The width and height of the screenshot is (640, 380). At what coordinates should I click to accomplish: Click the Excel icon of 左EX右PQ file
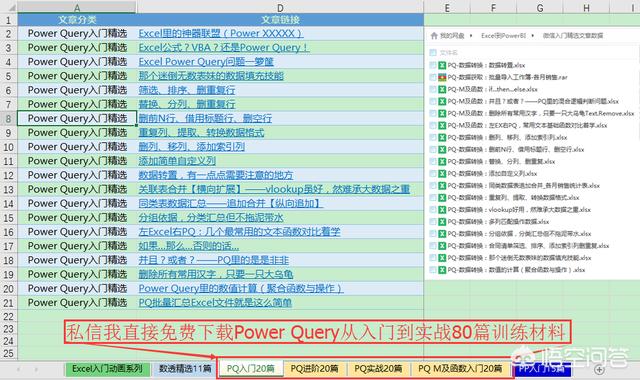coord(442,125)
